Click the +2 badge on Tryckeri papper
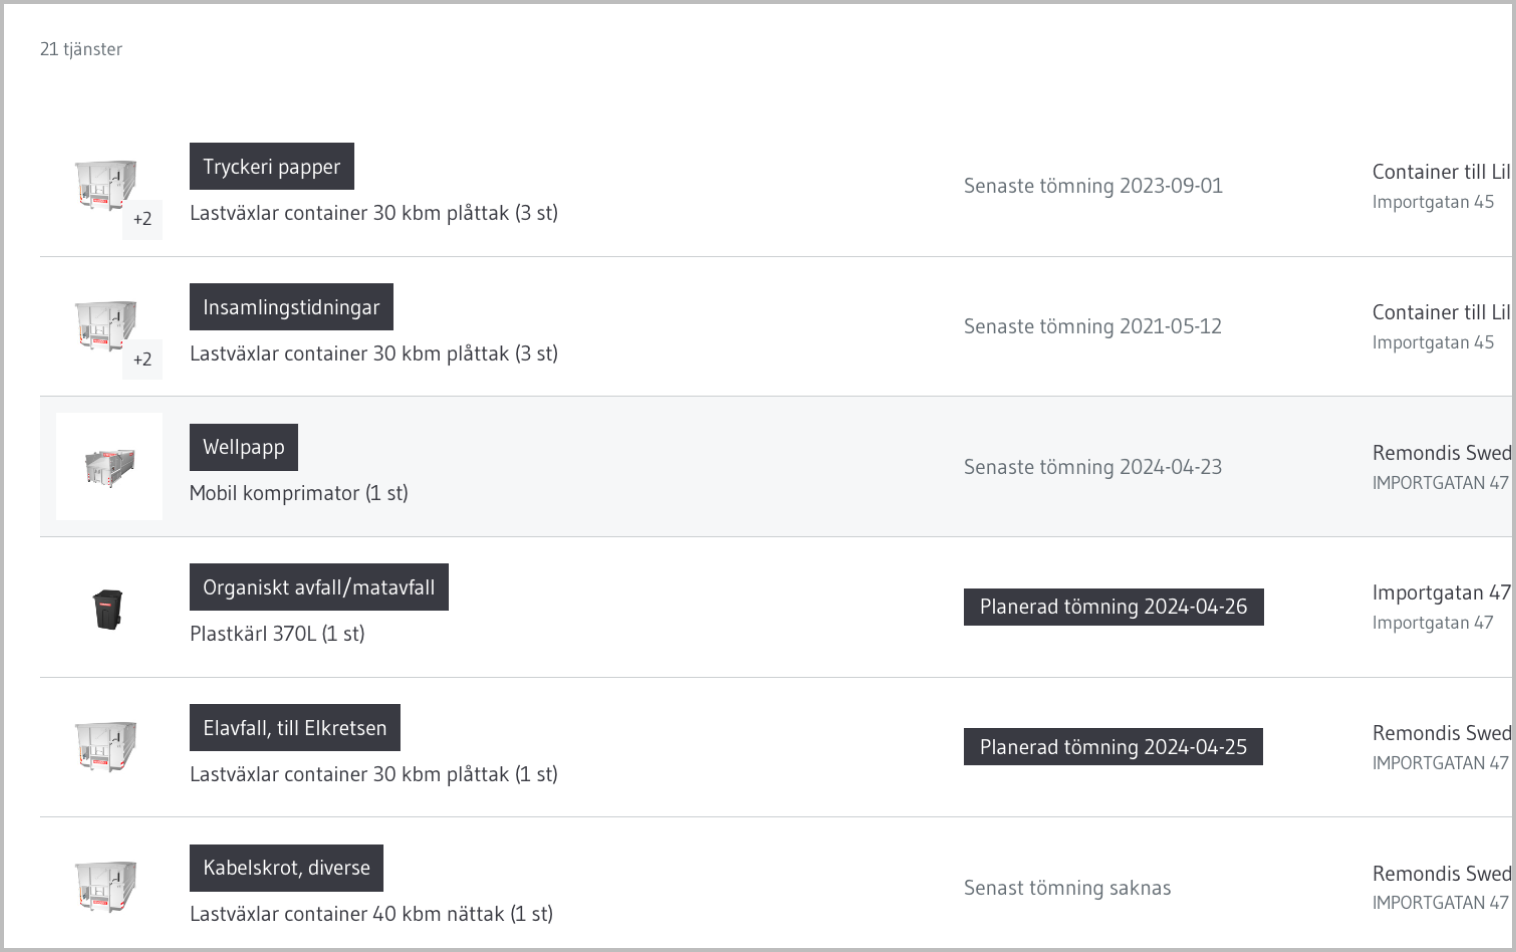The width and height of the screenshot is (1516, 952). coord(142,219)
